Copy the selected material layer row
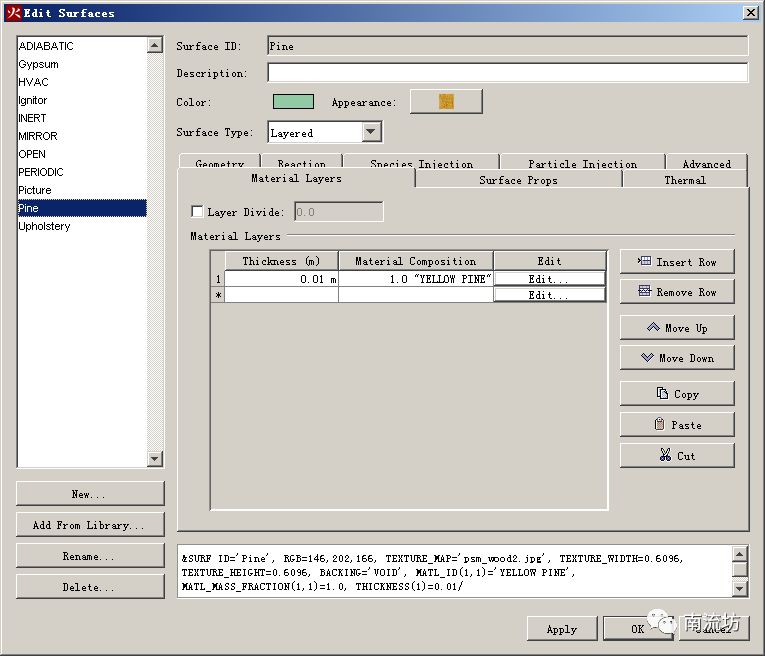765x656 pixels. pos(677,394)
